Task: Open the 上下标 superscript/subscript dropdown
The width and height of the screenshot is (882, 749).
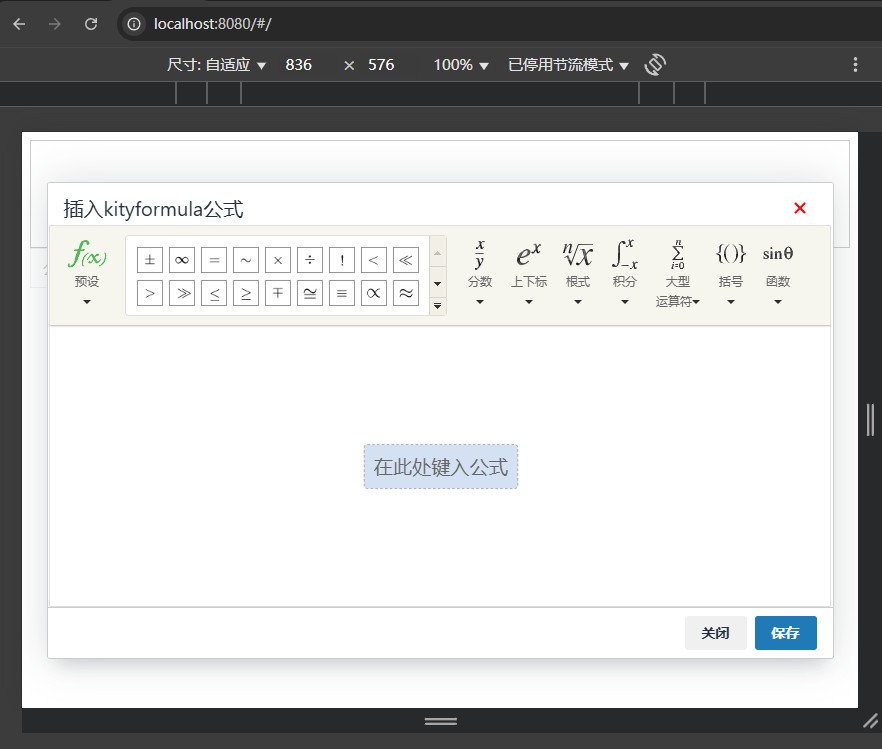Action: point(529,273)
